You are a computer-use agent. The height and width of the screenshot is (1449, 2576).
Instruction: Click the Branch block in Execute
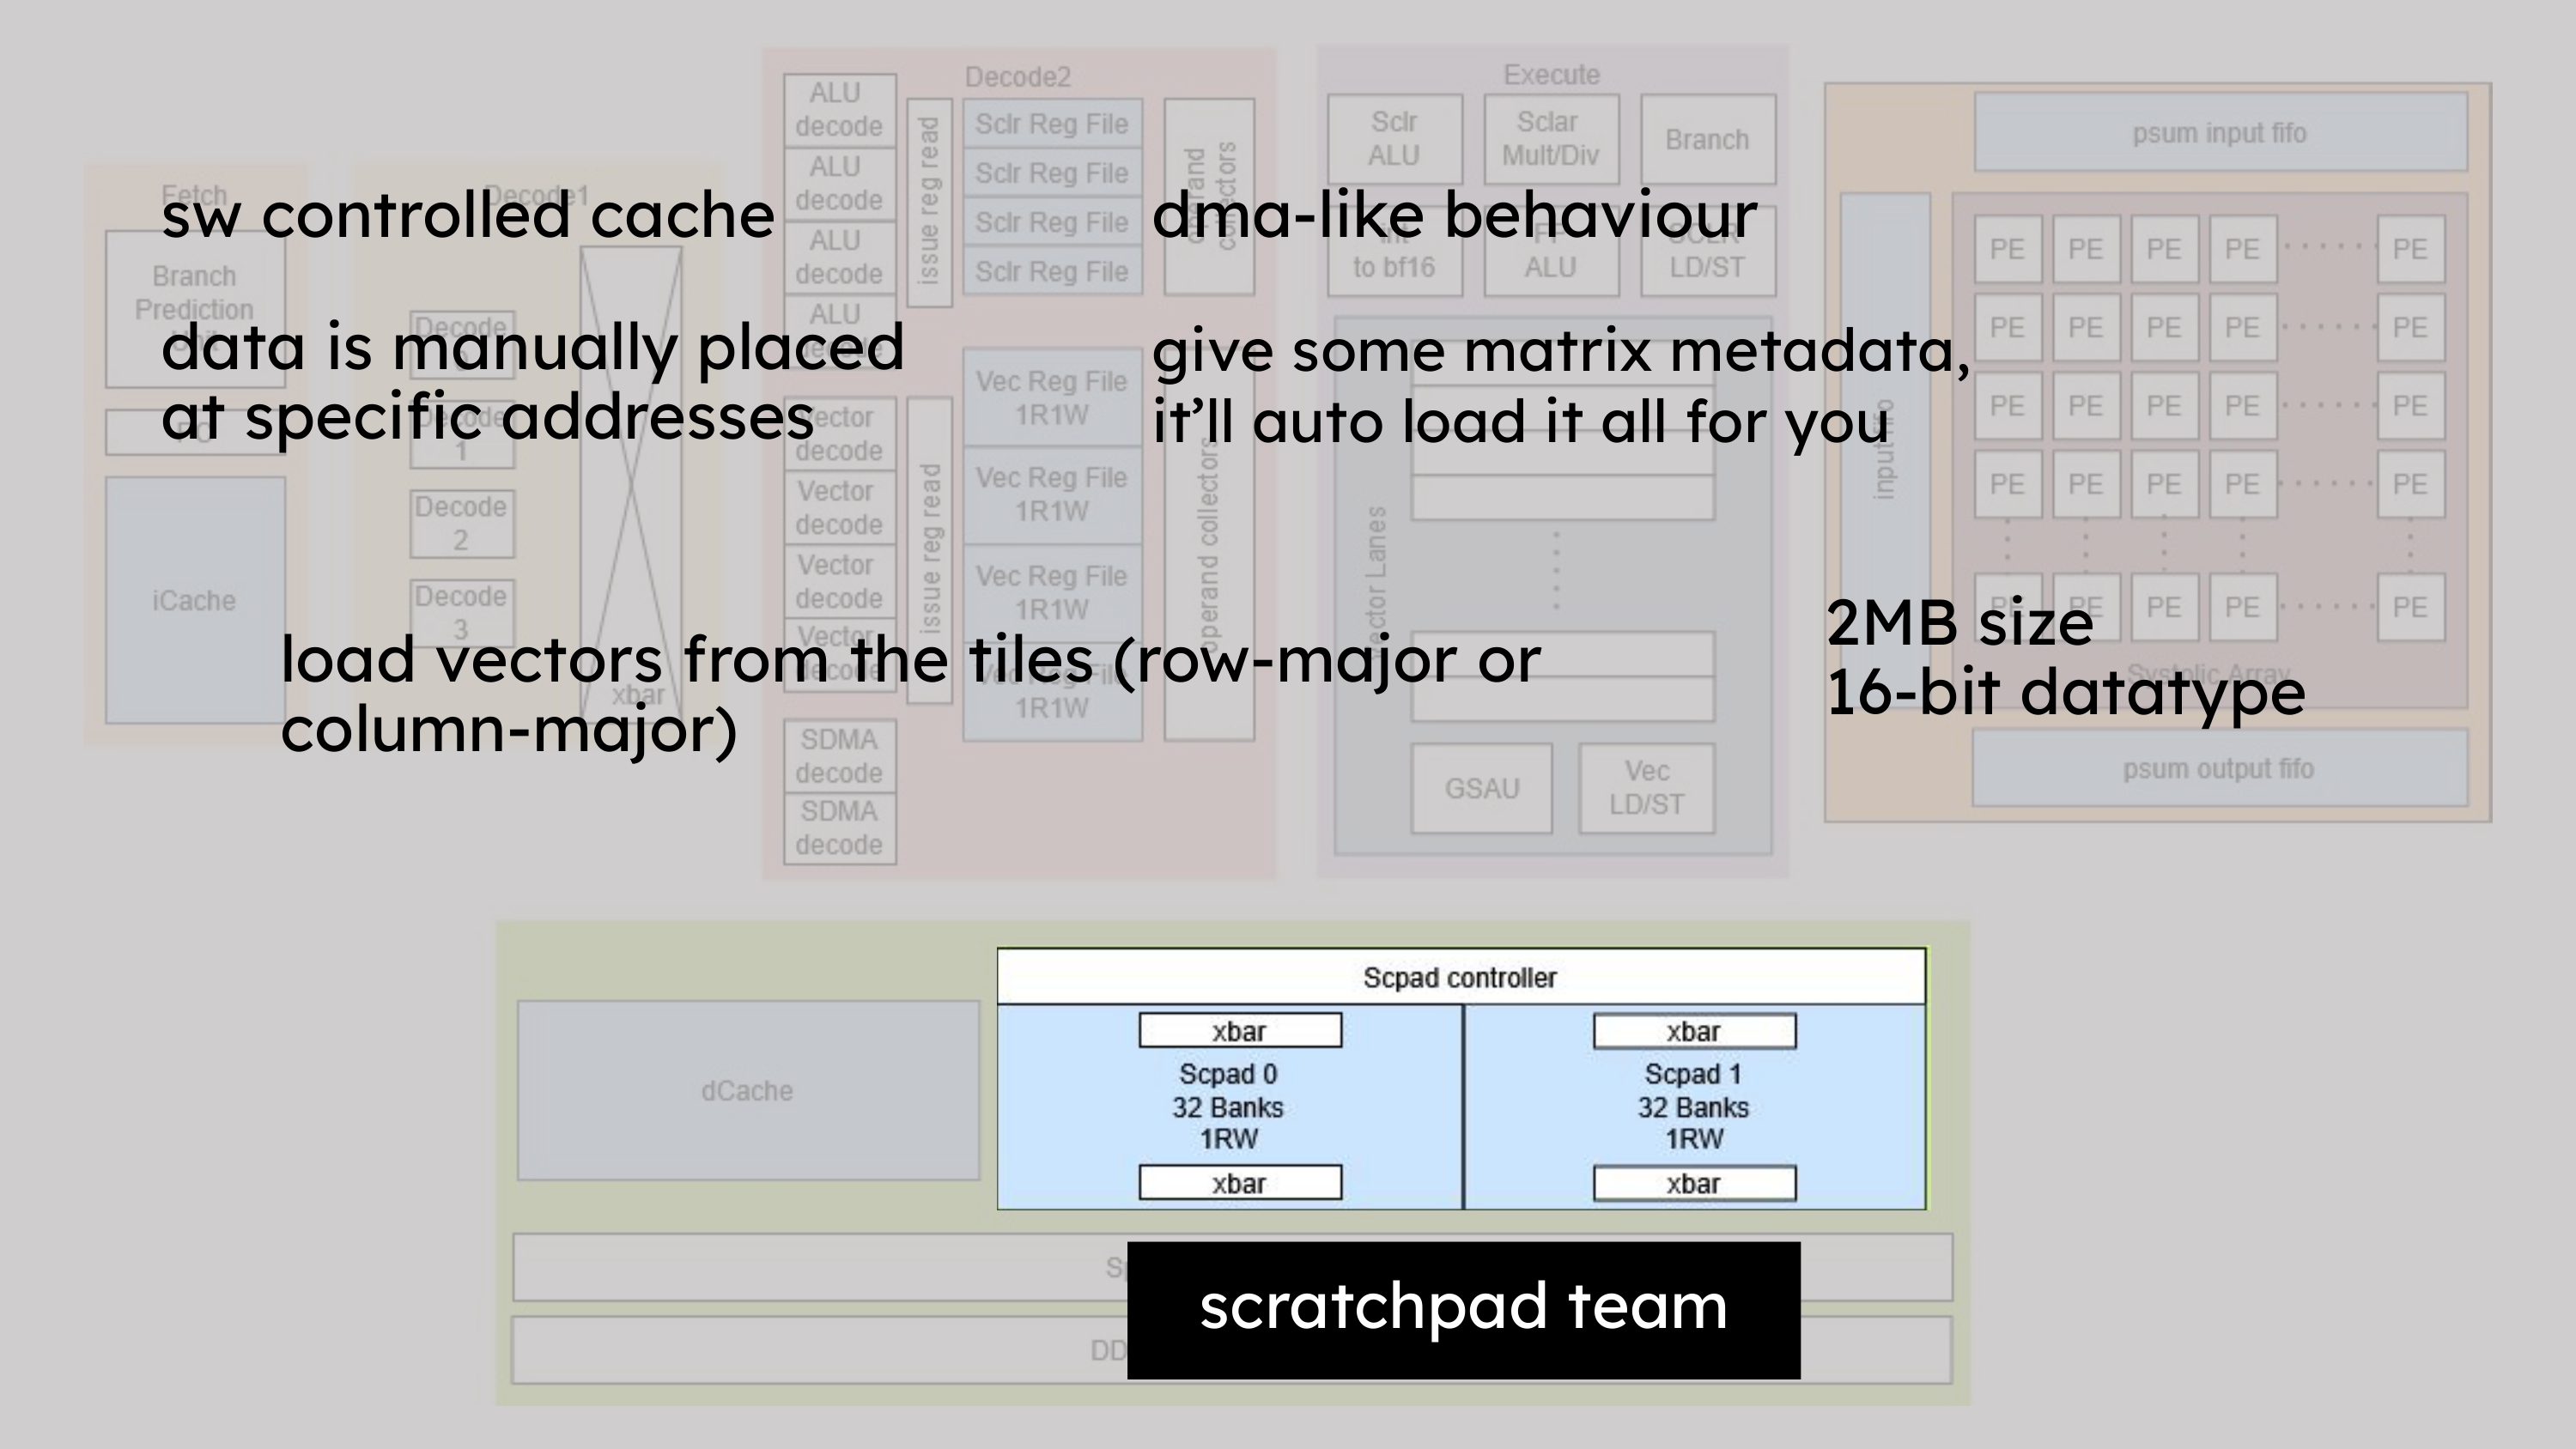click(1707, 140)
